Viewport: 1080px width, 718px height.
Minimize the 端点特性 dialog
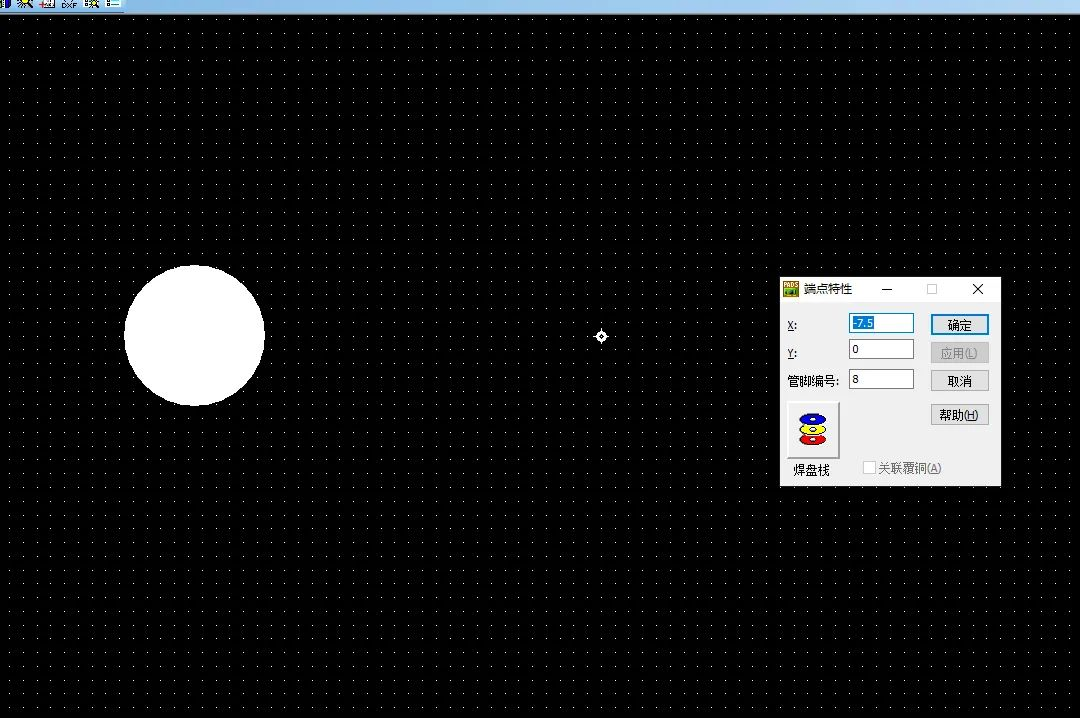[886, 289]
